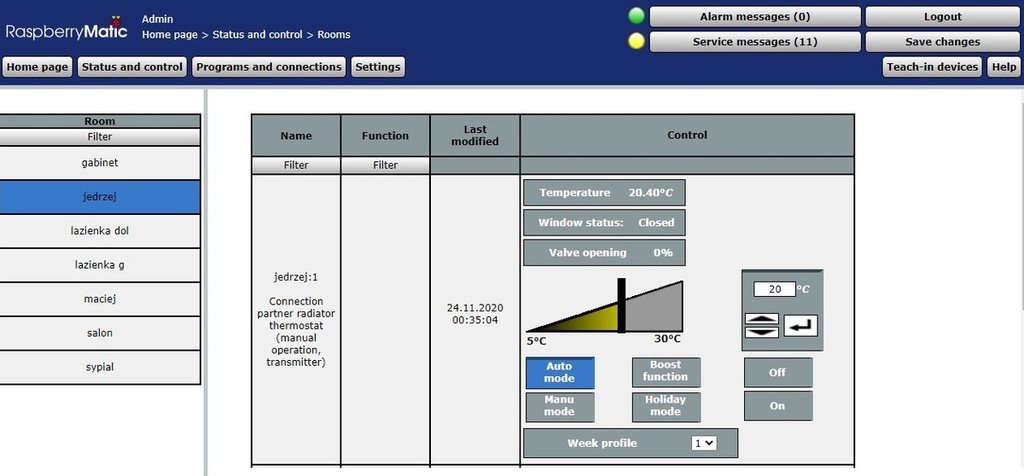Image resolution: width=1024 pixels, height=476 pixels.
Task: Select the jedrzej room
Action: coord(100,197)
